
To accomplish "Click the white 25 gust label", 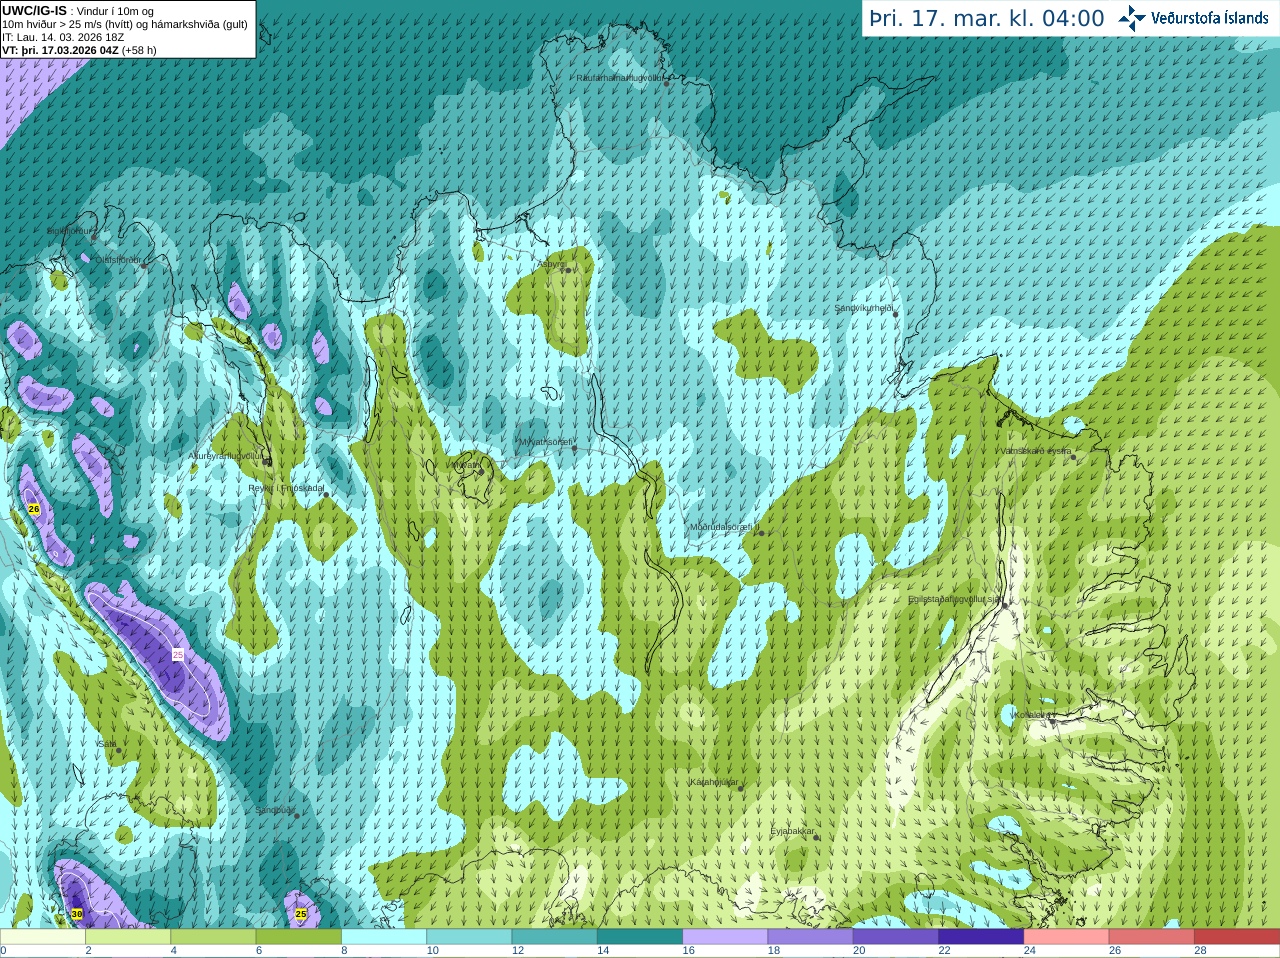I will (178, 654).
